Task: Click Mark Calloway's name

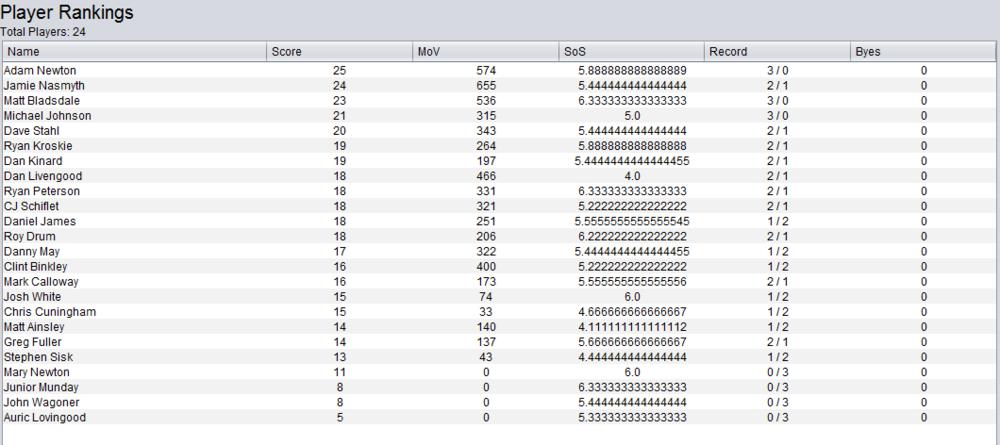Action: (41, 282)
